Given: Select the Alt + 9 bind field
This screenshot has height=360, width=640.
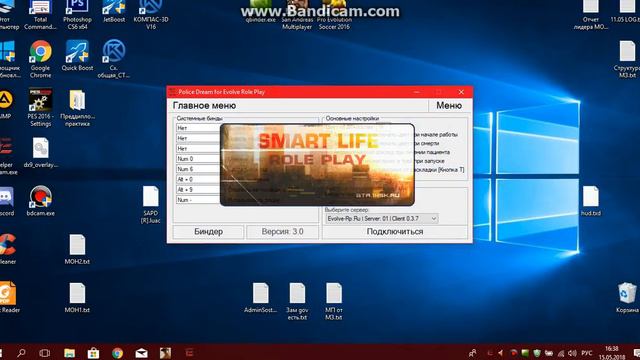Looking at the screenshot, I should pyautogui.click(x=198, y=190).
